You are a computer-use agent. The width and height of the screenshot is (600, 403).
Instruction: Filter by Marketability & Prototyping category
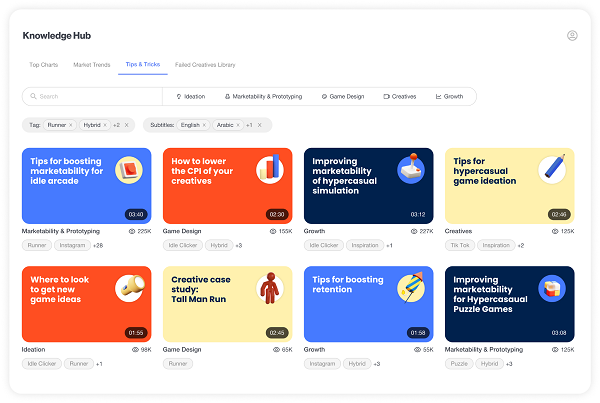click(263, 97)
